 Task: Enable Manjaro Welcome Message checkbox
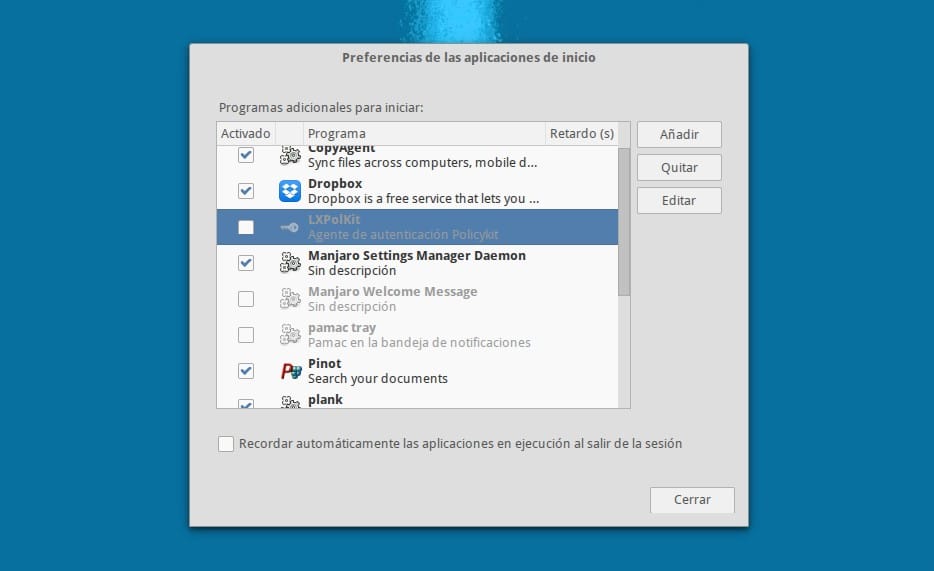click(245, 299)
